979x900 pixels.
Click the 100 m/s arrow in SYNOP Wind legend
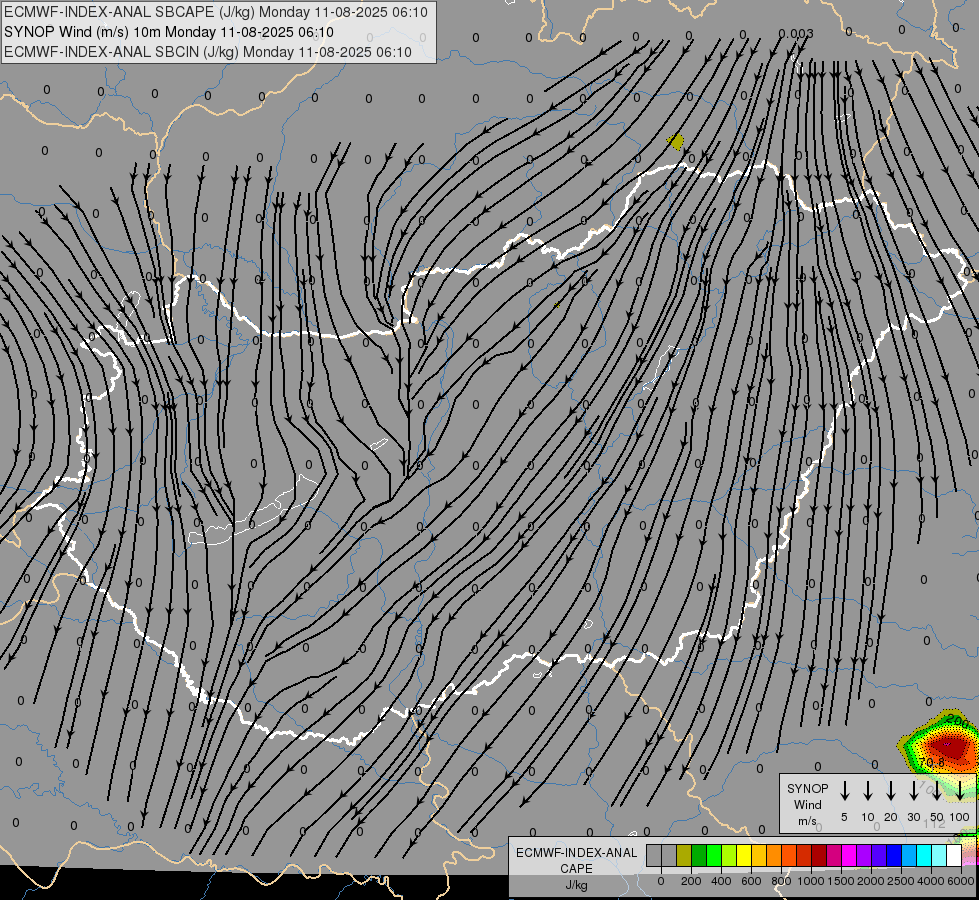click(960, 791)
